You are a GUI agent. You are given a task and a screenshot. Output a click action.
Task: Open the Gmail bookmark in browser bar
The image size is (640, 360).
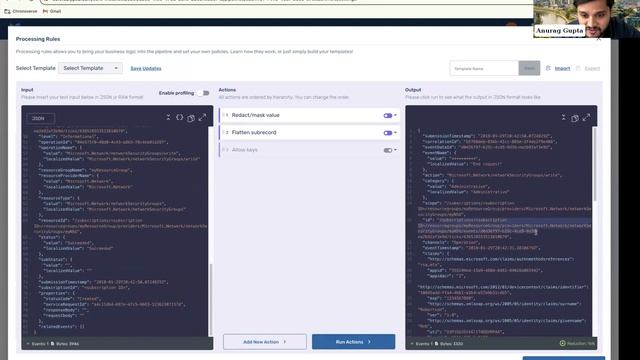tap(52, 11)
